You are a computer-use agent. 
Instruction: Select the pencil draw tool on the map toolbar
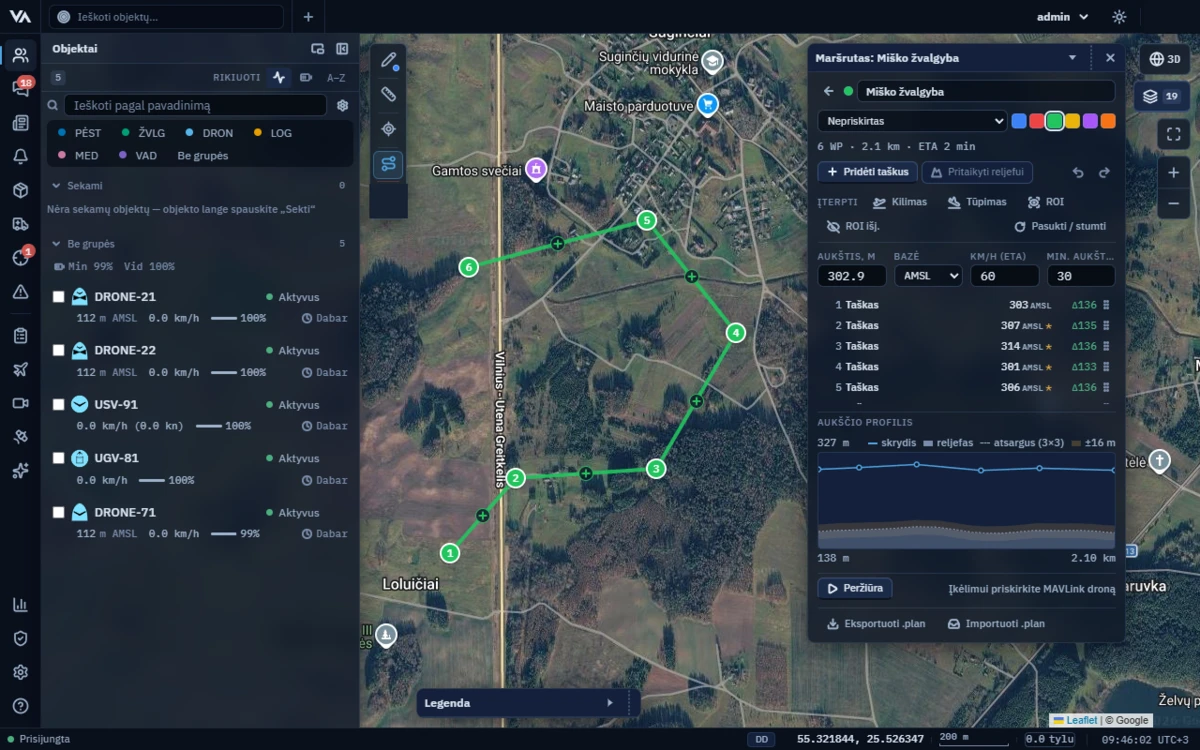[x=389, y=60]
